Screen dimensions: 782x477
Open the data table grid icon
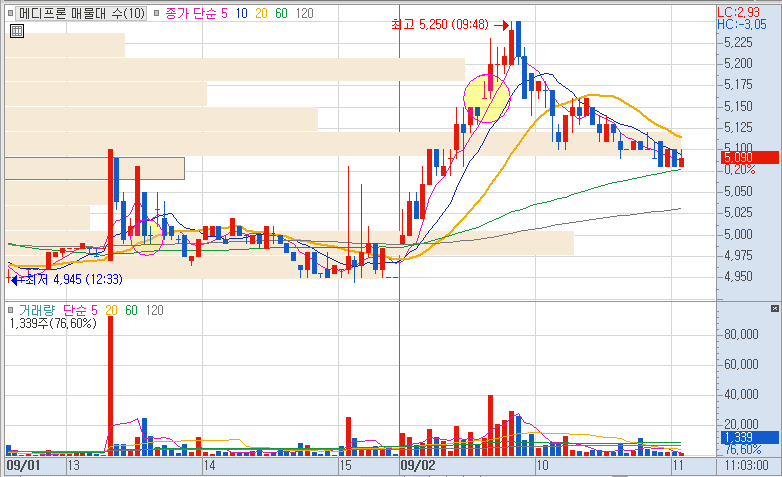point(16,31)
